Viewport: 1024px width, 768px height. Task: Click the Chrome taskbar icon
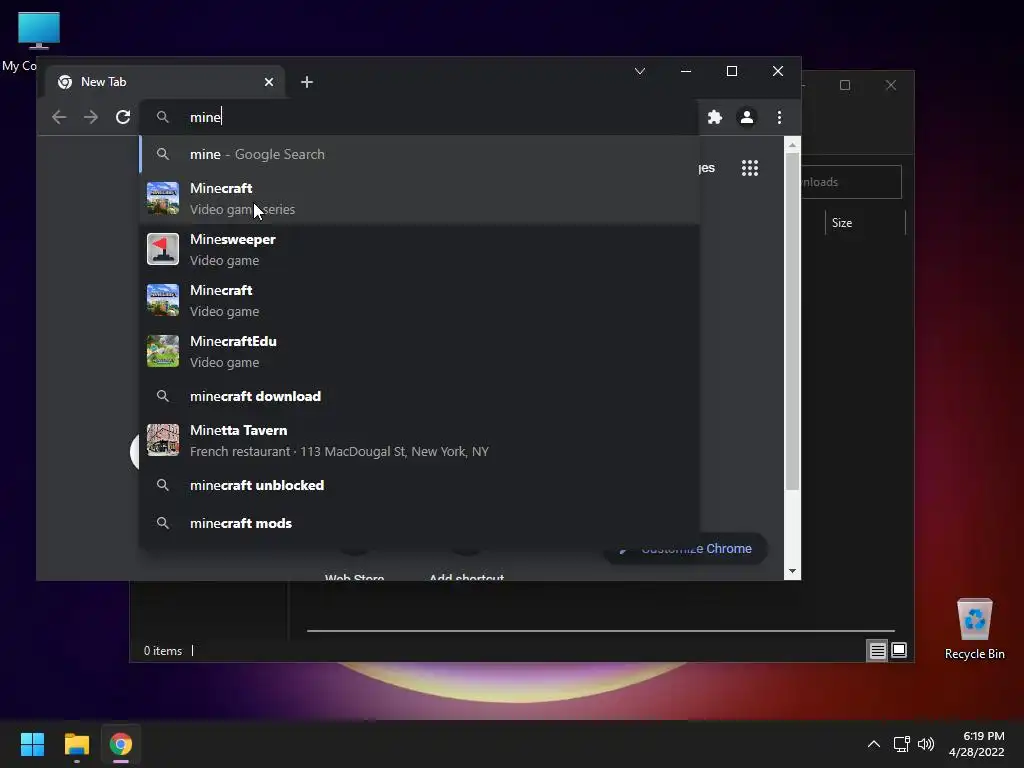click(121, 744)
